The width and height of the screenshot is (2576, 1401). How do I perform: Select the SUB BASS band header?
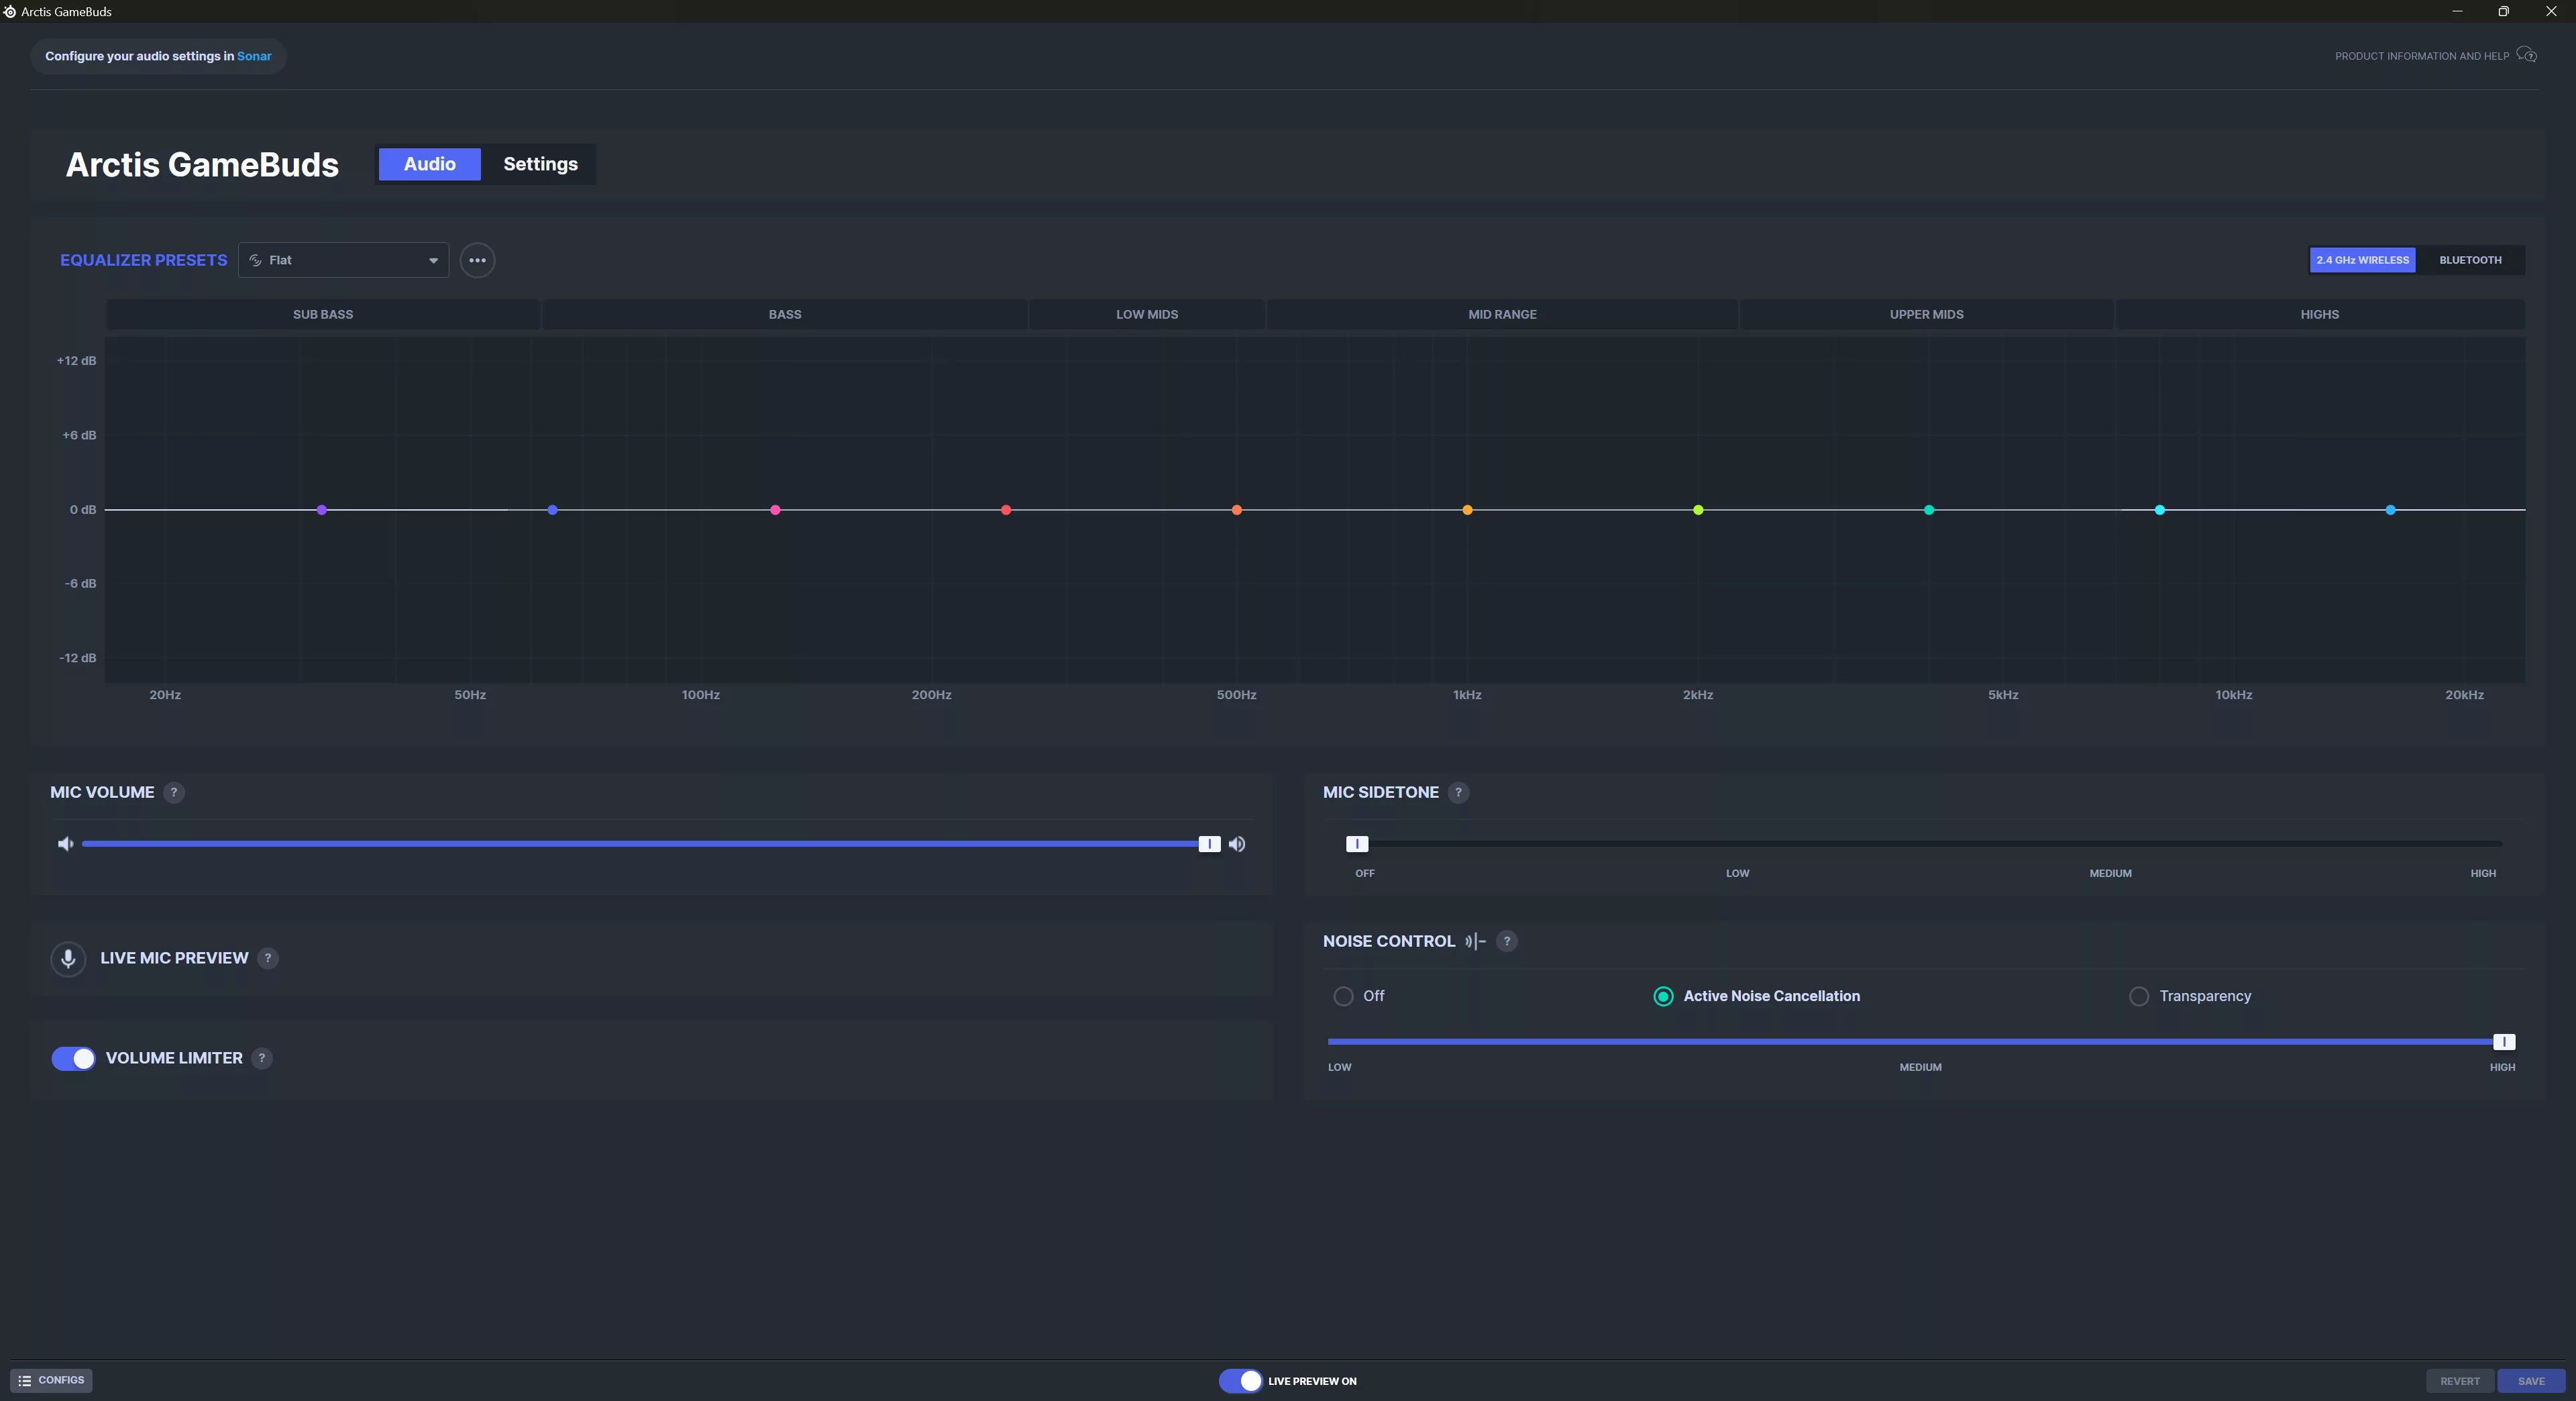click(x=323, y=314)
